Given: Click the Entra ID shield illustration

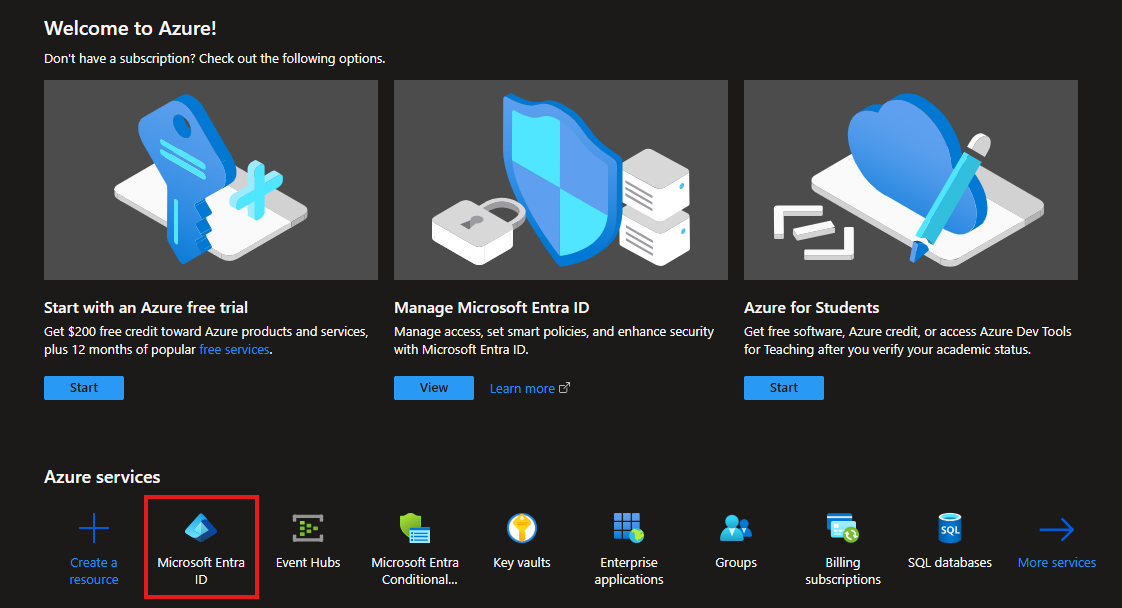Looking at the screenshot, I should click(x=561, y=180).
